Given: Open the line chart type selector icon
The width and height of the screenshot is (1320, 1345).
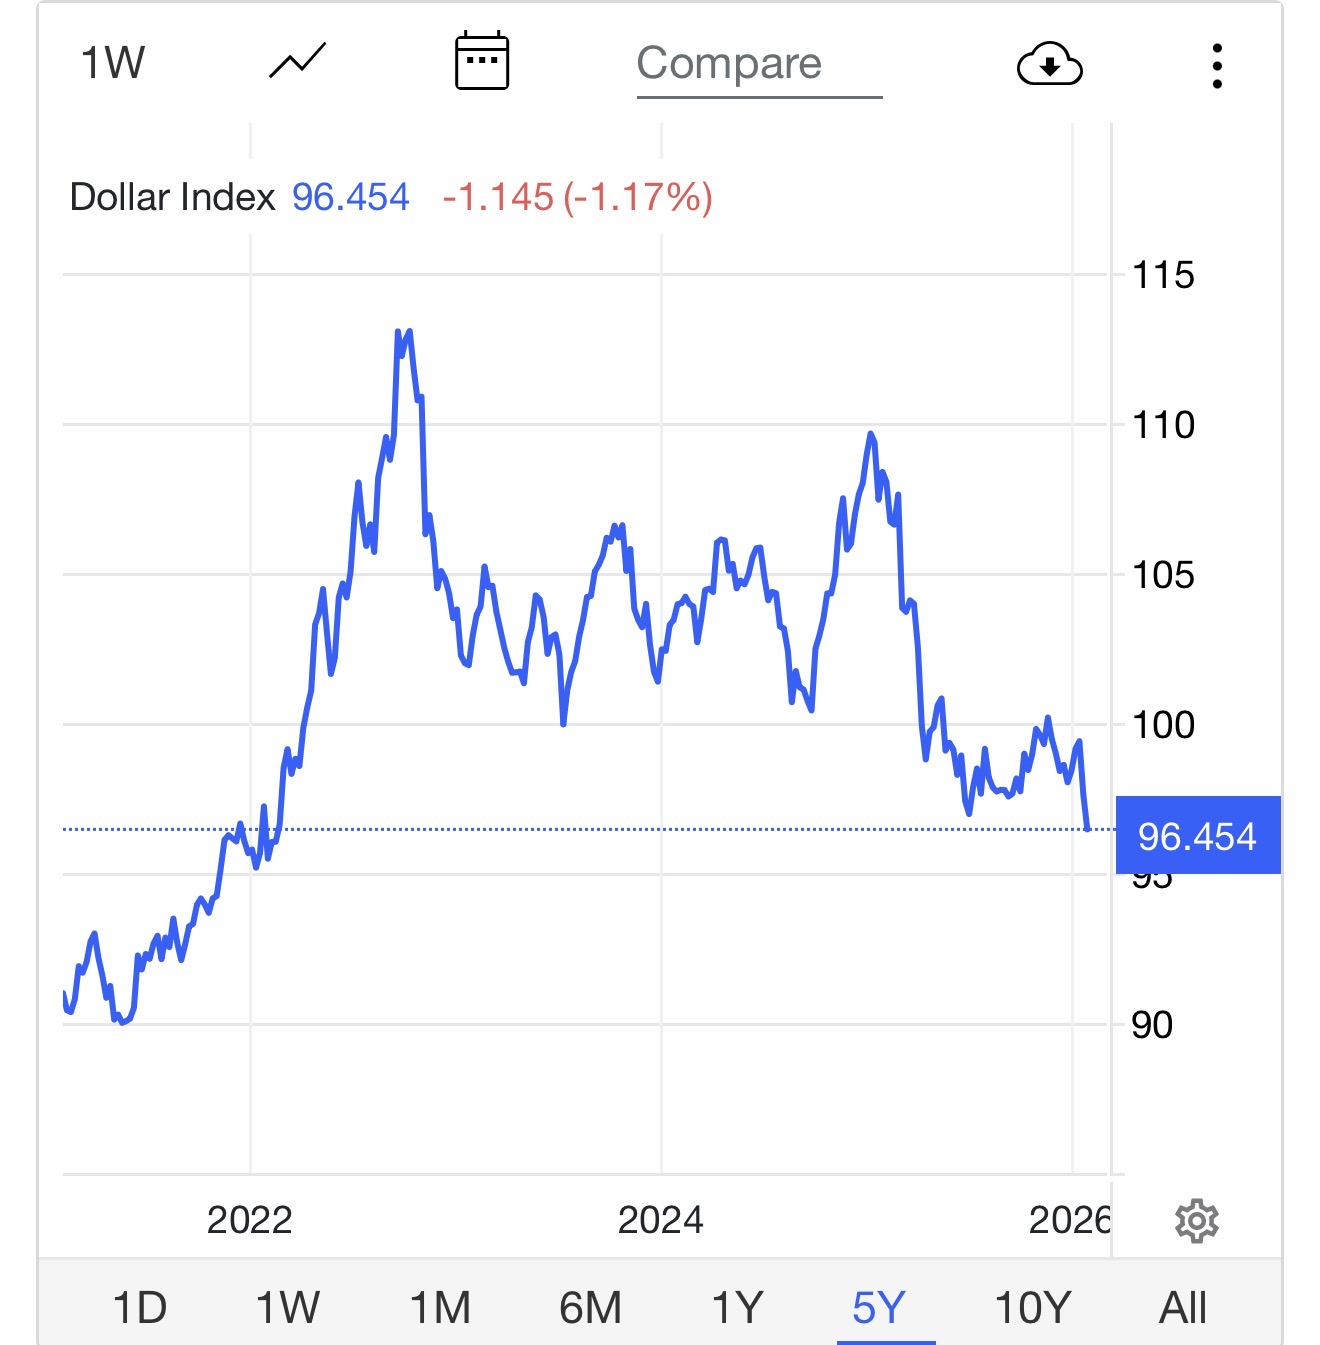Looking at the screenshot, I should [x=297, y=62].
